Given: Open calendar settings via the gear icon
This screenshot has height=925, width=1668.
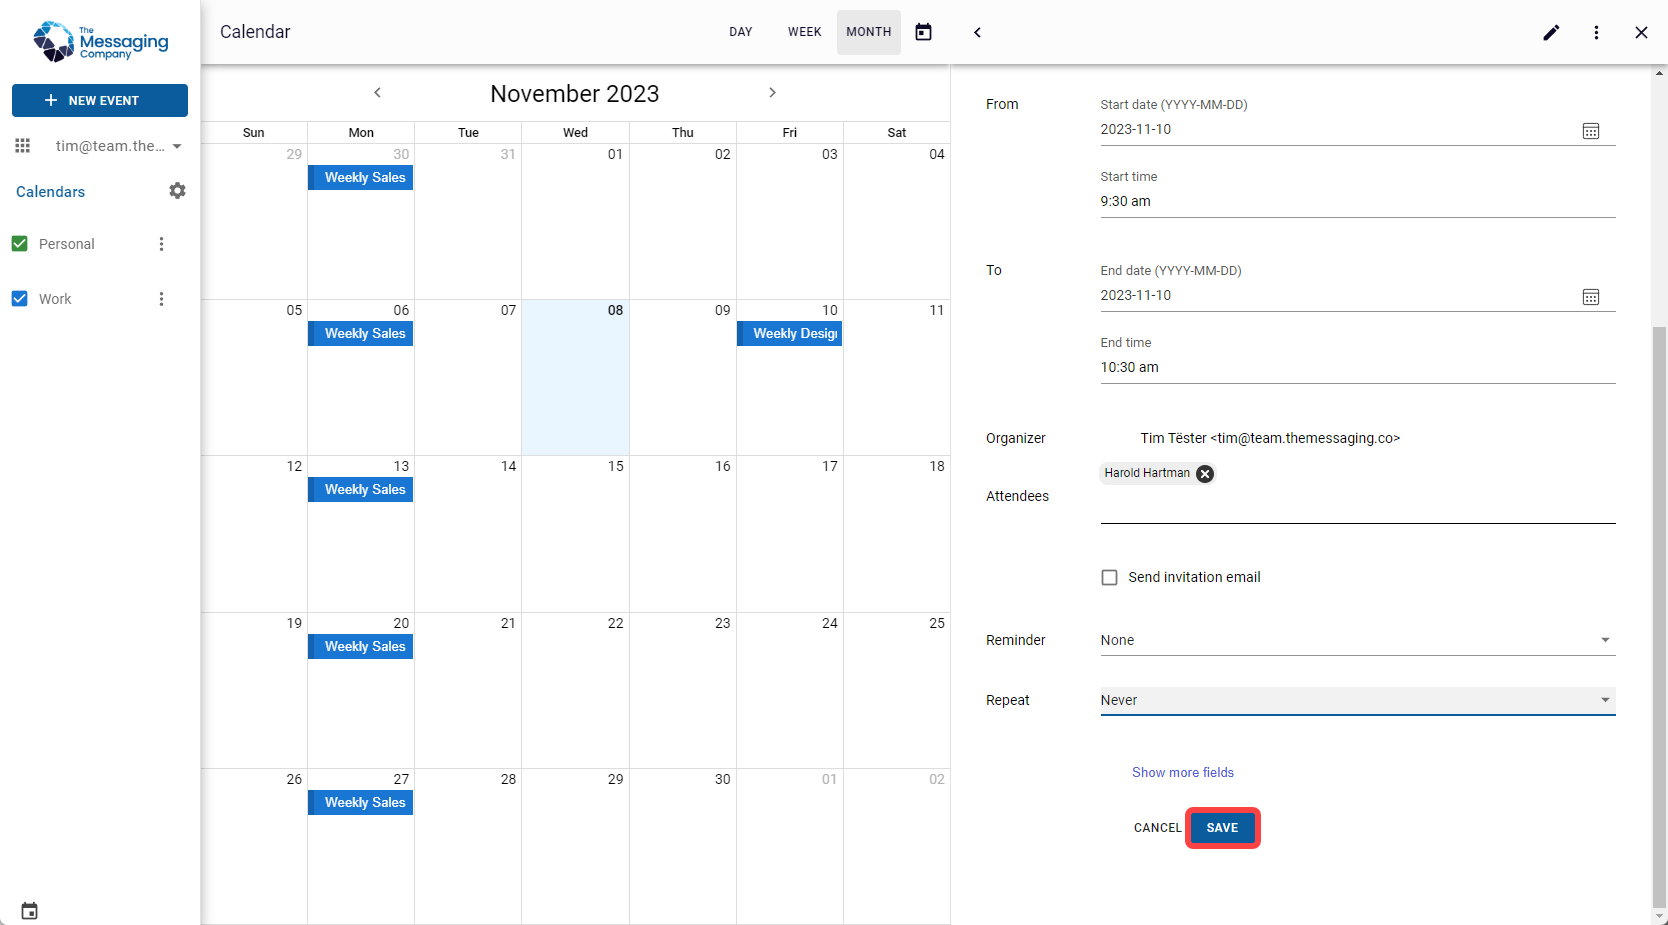Looking at the screenshot, I should point(177,191).
